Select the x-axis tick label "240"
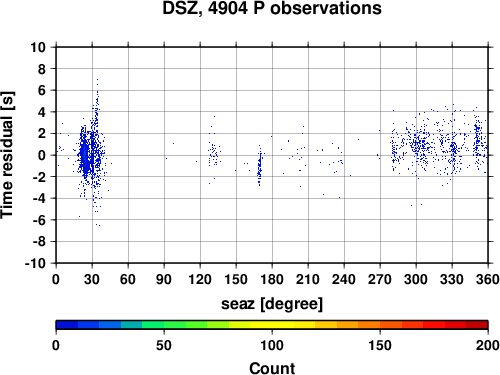 coord(344,279)
